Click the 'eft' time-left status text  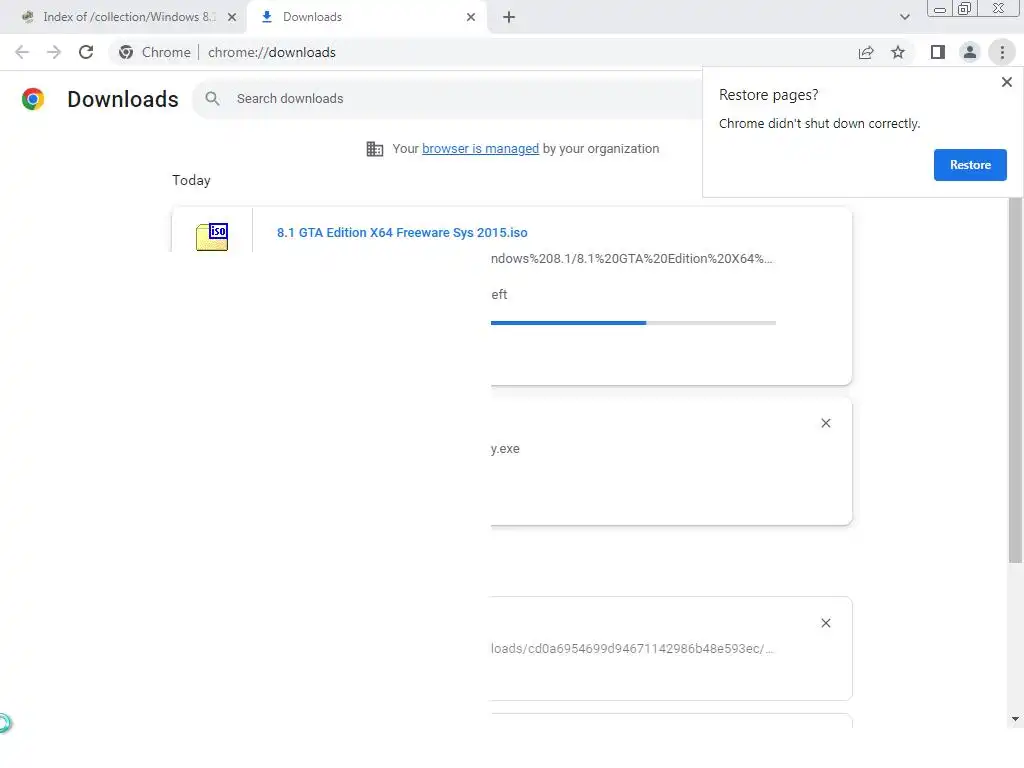click(500, 295)
